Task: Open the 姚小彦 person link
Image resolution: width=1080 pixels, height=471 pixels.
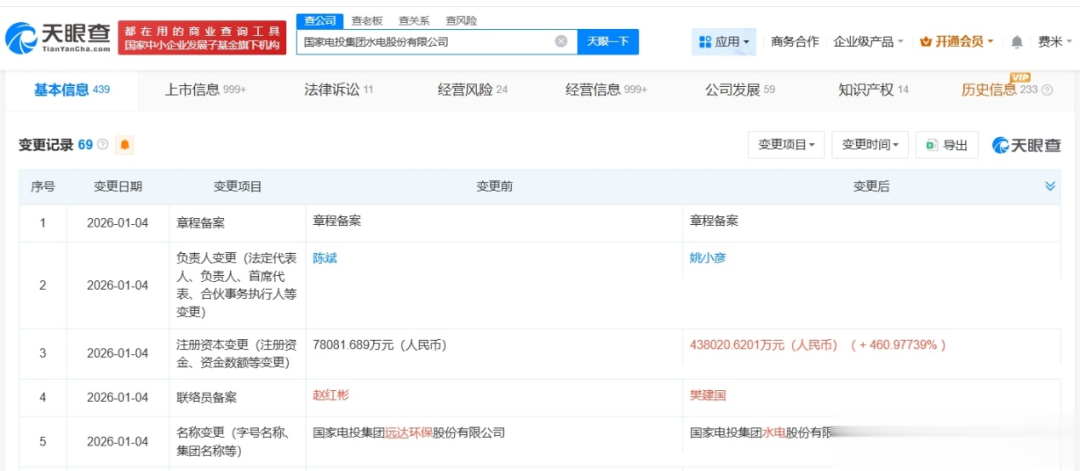Action: click(708, 259)
